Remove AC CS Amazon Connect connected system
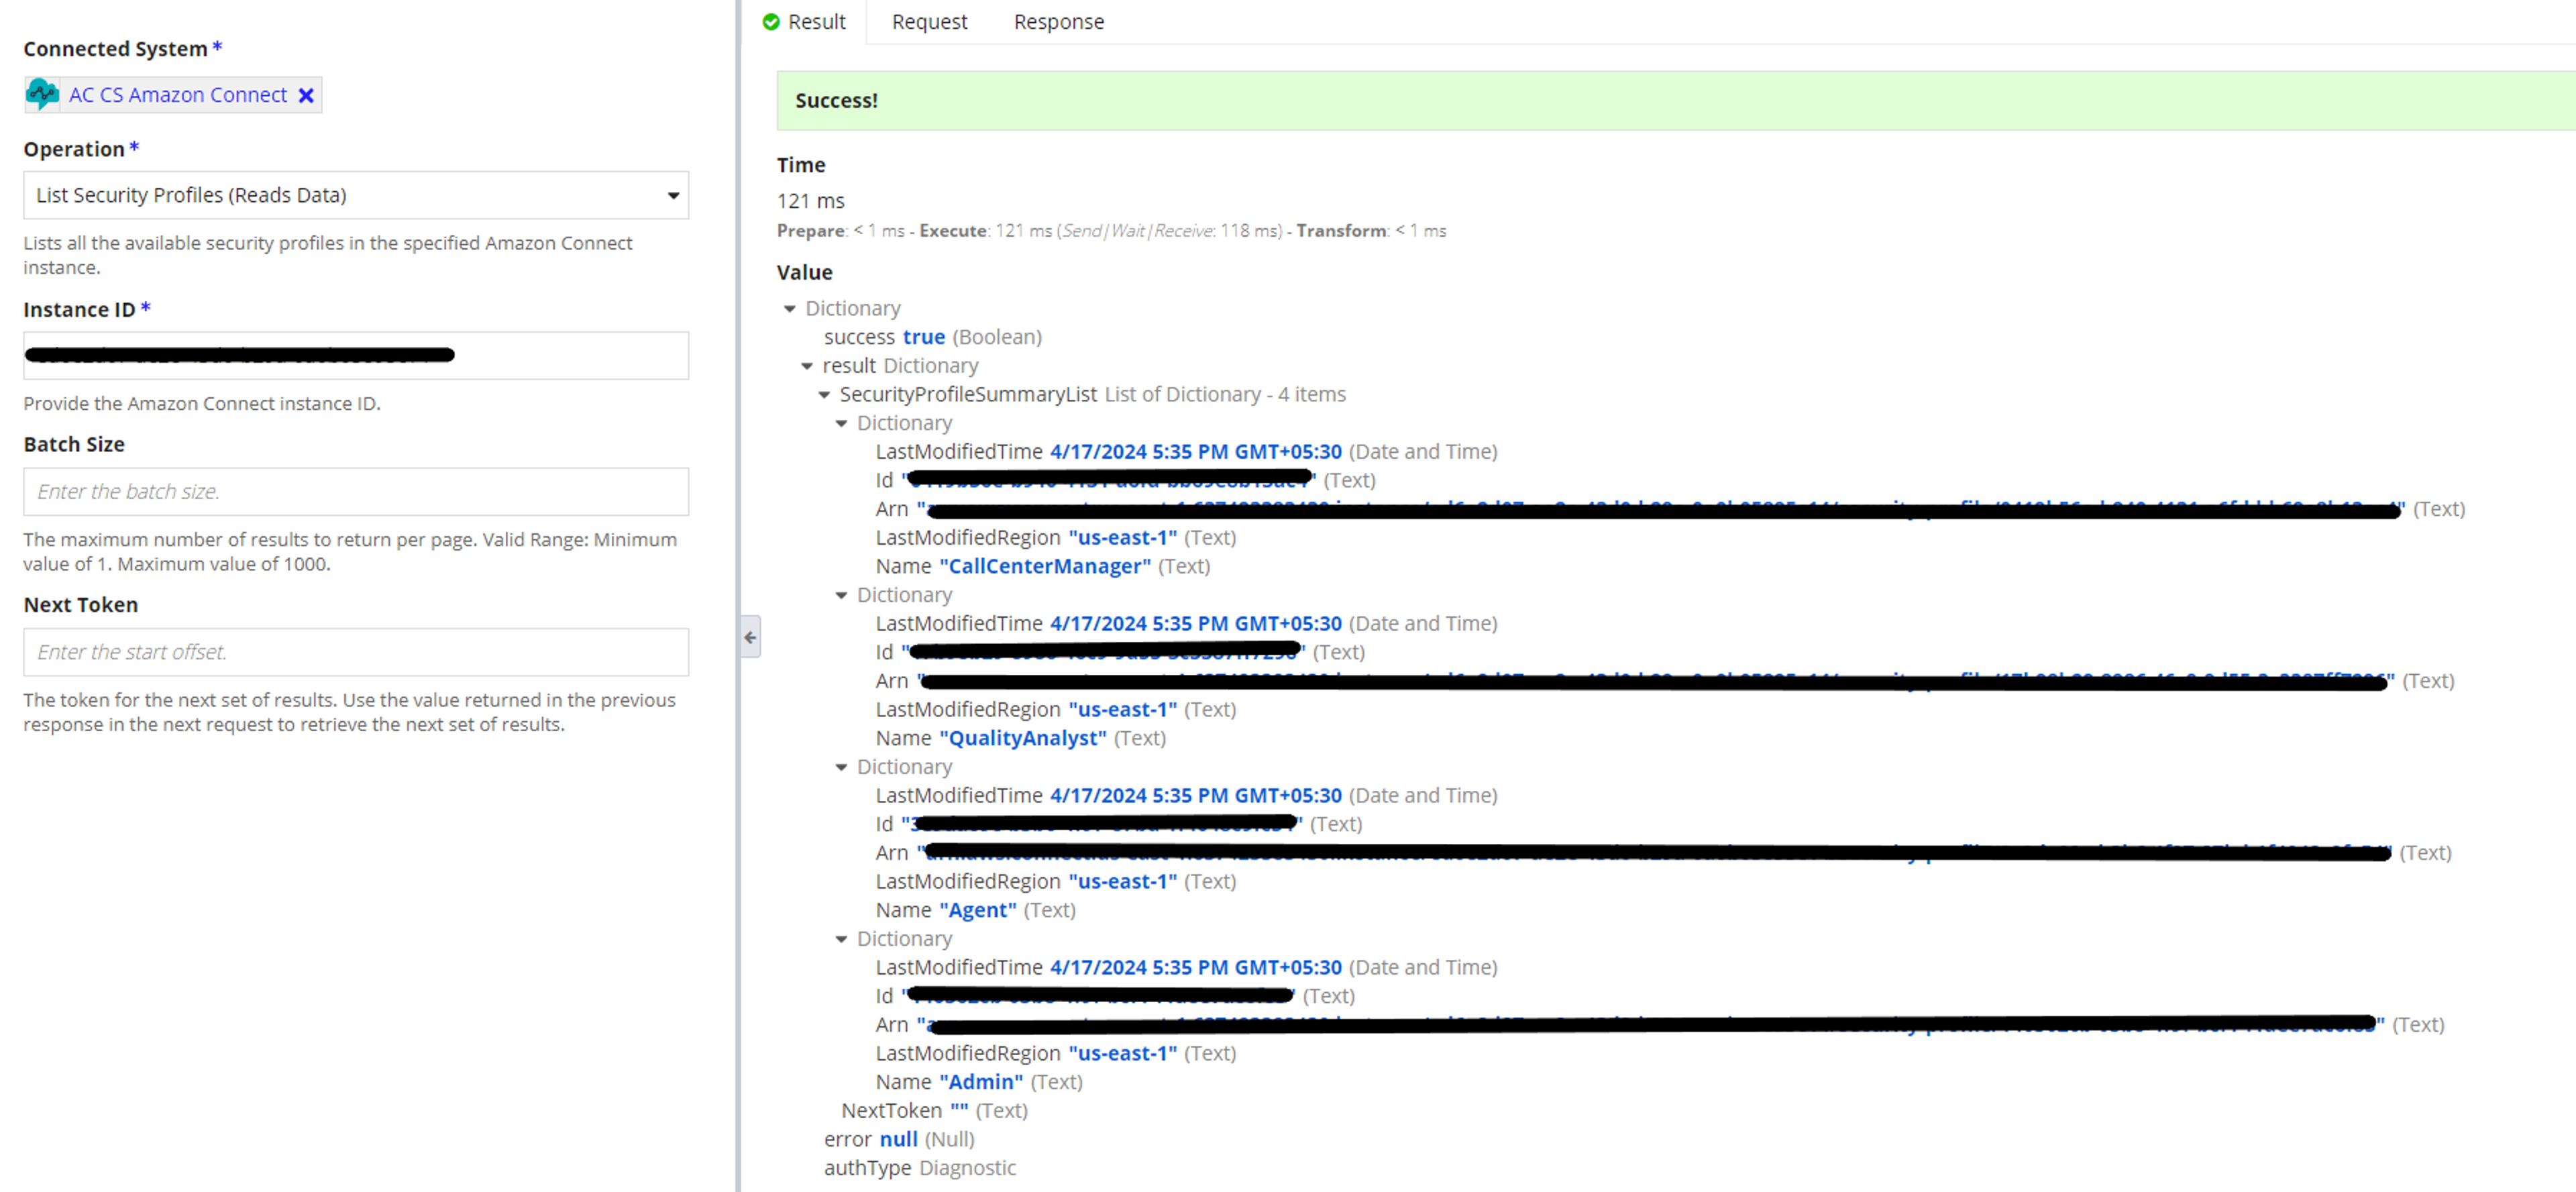Viewport: 2576px width, 1192px height. point(306,95)
